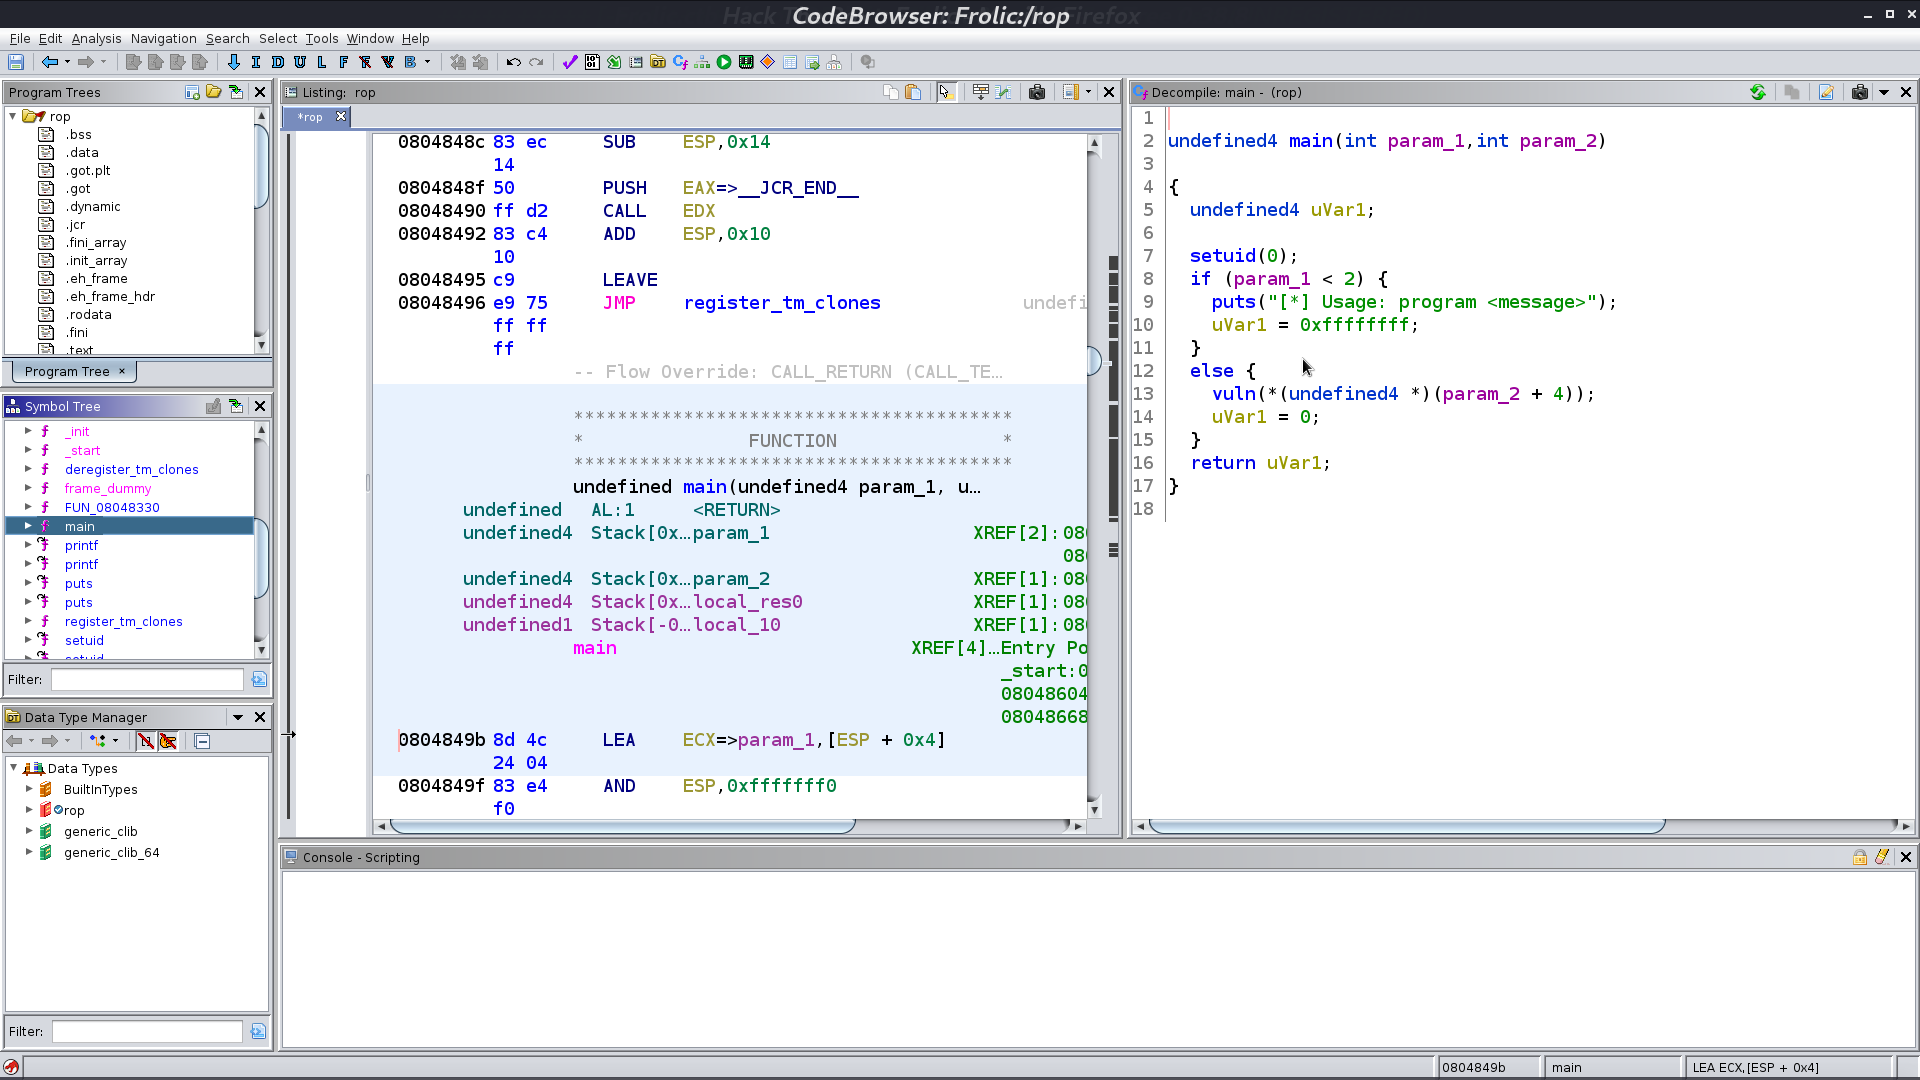This screenshot has height=1080, width=1920.
Task: Click the Symbol Tree filter options button
Action: [259, 679]
